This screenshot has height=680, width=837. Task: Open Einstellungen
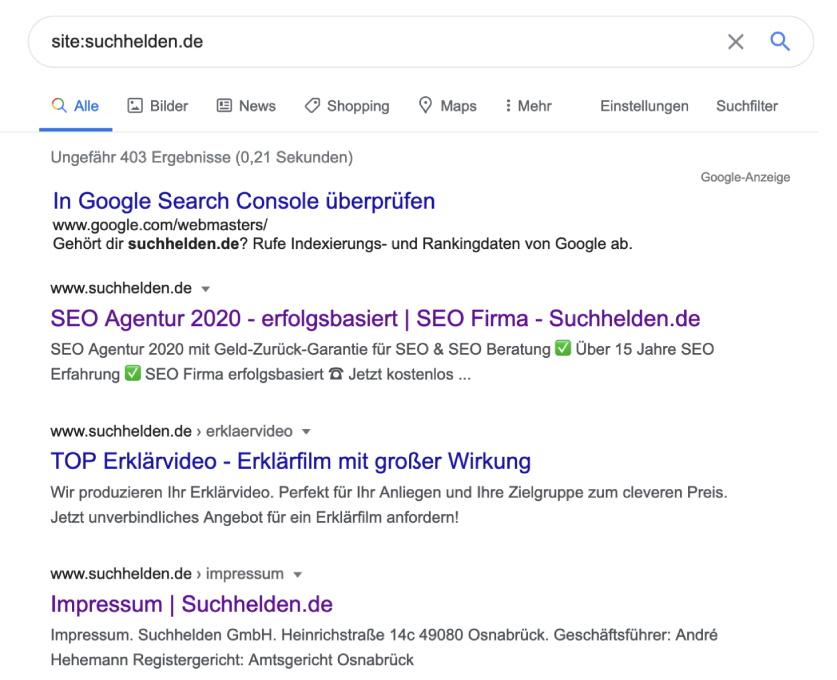point(644,106)
